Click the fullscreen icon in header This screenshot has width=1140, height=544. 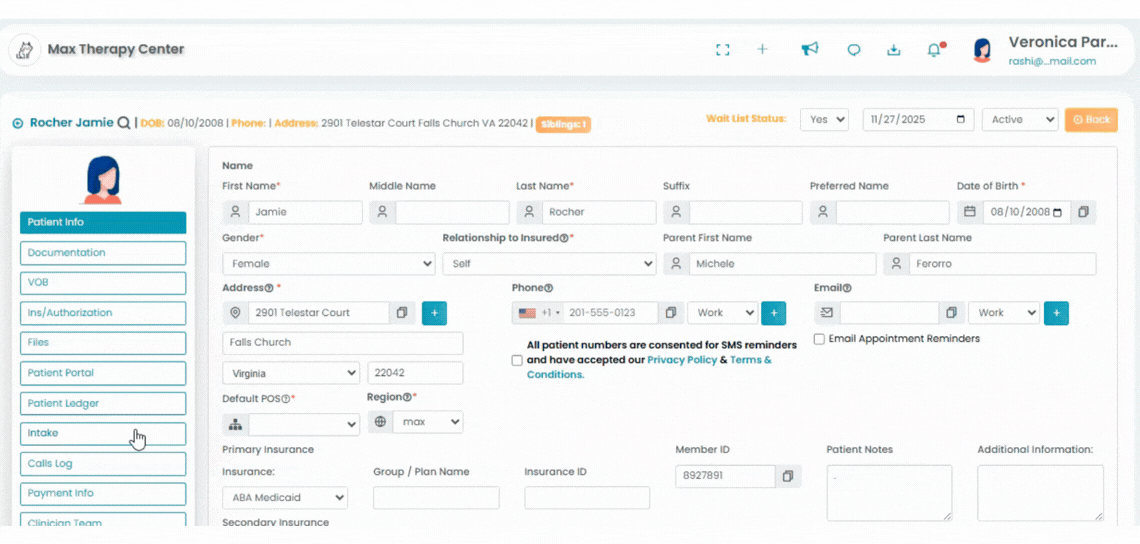pos(722,49)
